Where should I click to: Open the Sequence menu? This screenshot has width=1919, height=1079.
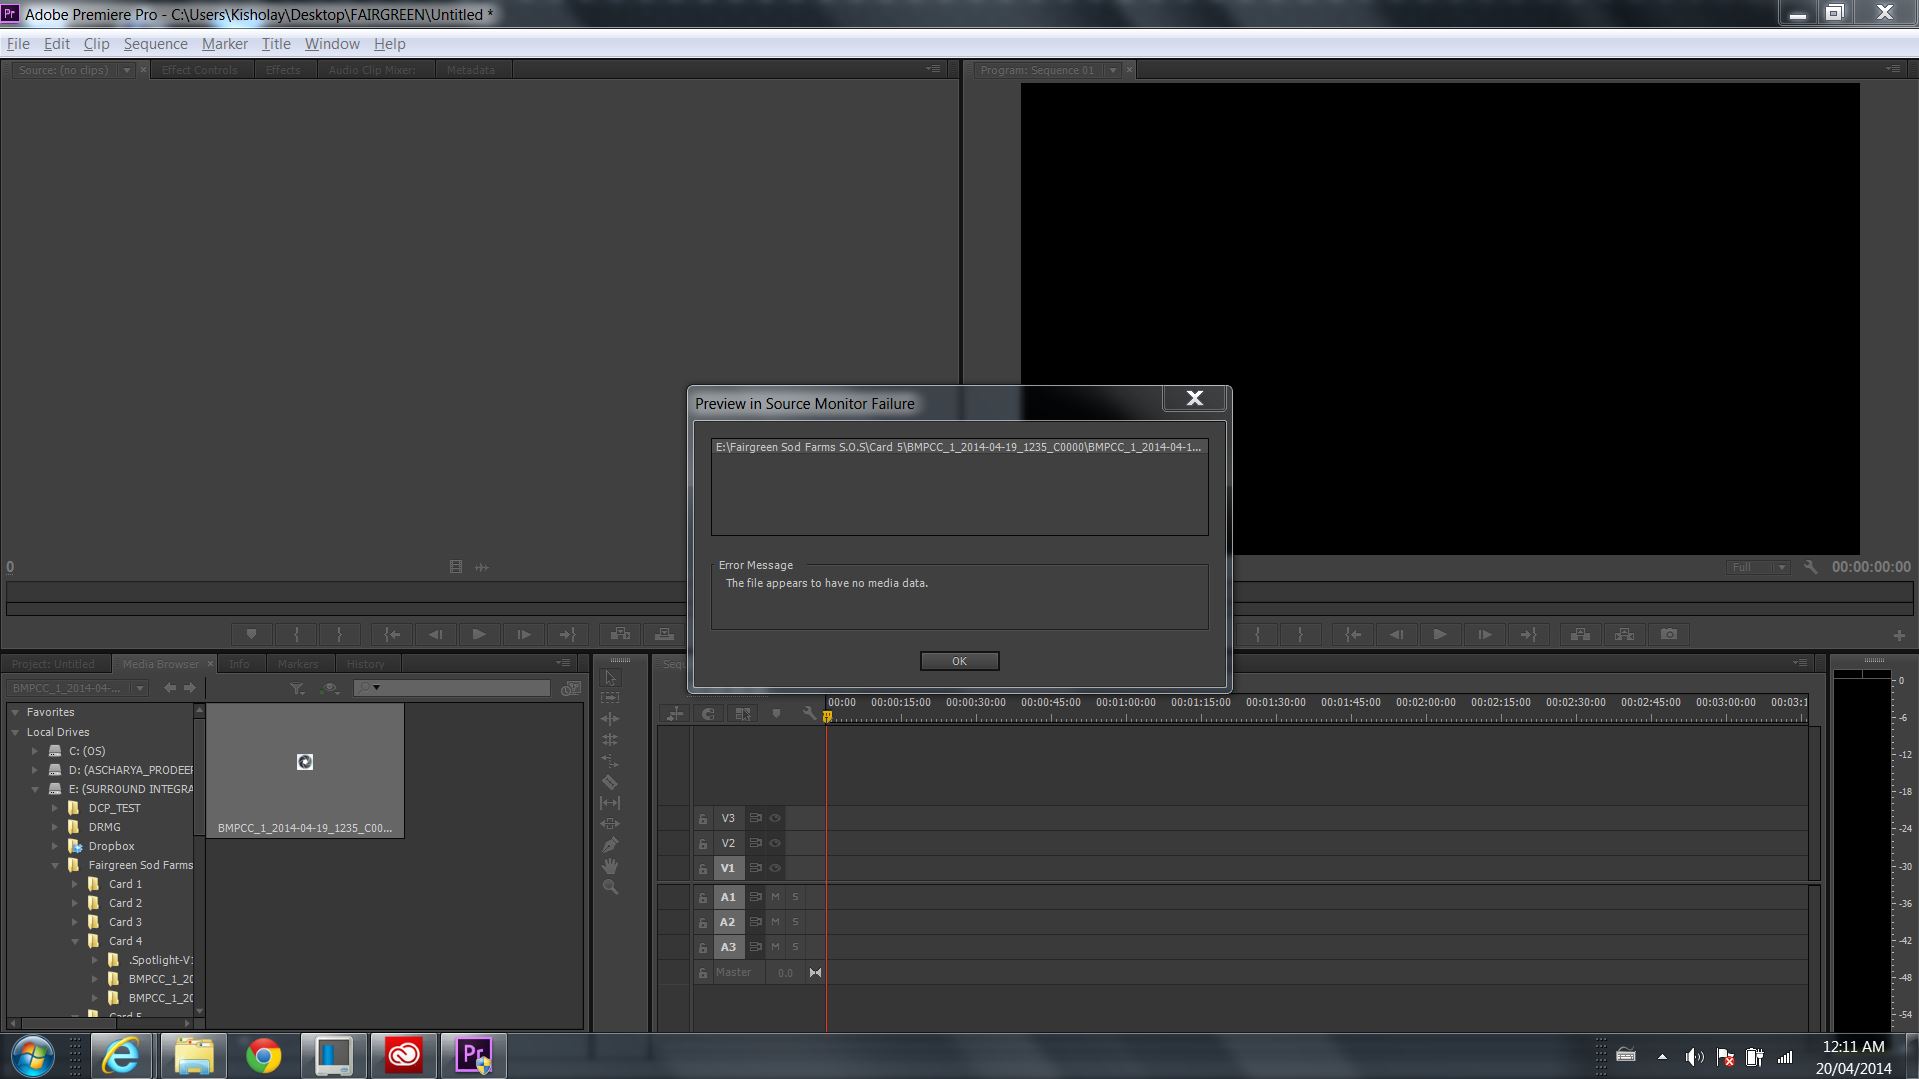[x=155, y=44]
